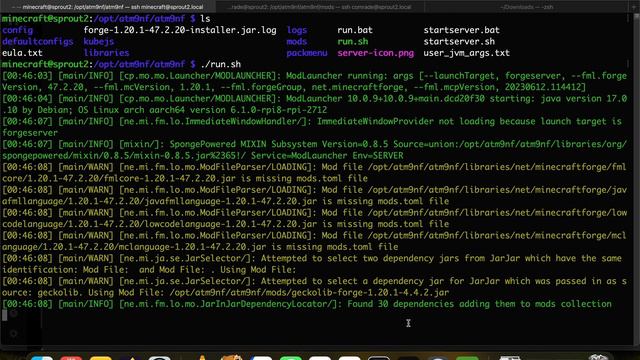Click the 'defaultconfigs' directory name
The height and width of the screenshot is (360, 640).
point(38,42)
